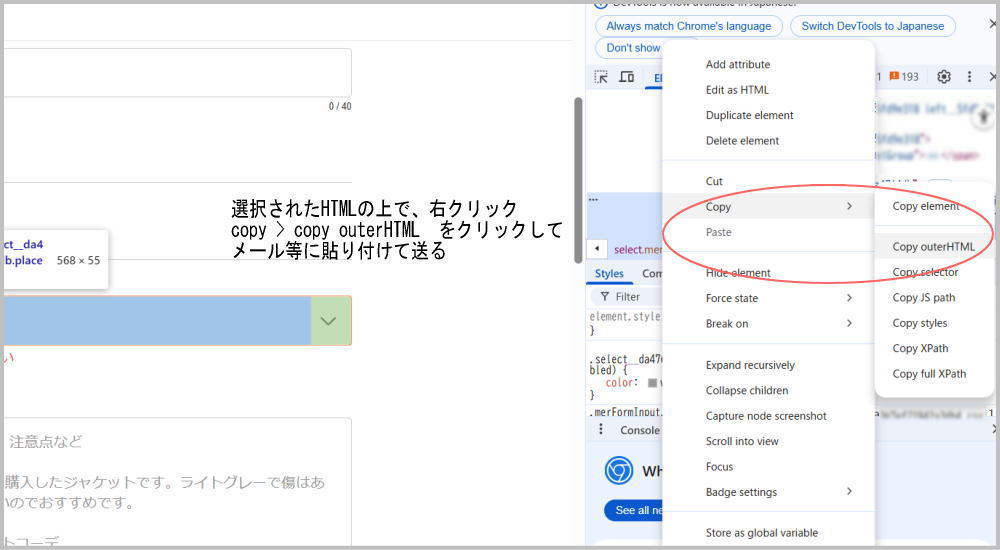
Task: Select Delete element
Action: 742,141
